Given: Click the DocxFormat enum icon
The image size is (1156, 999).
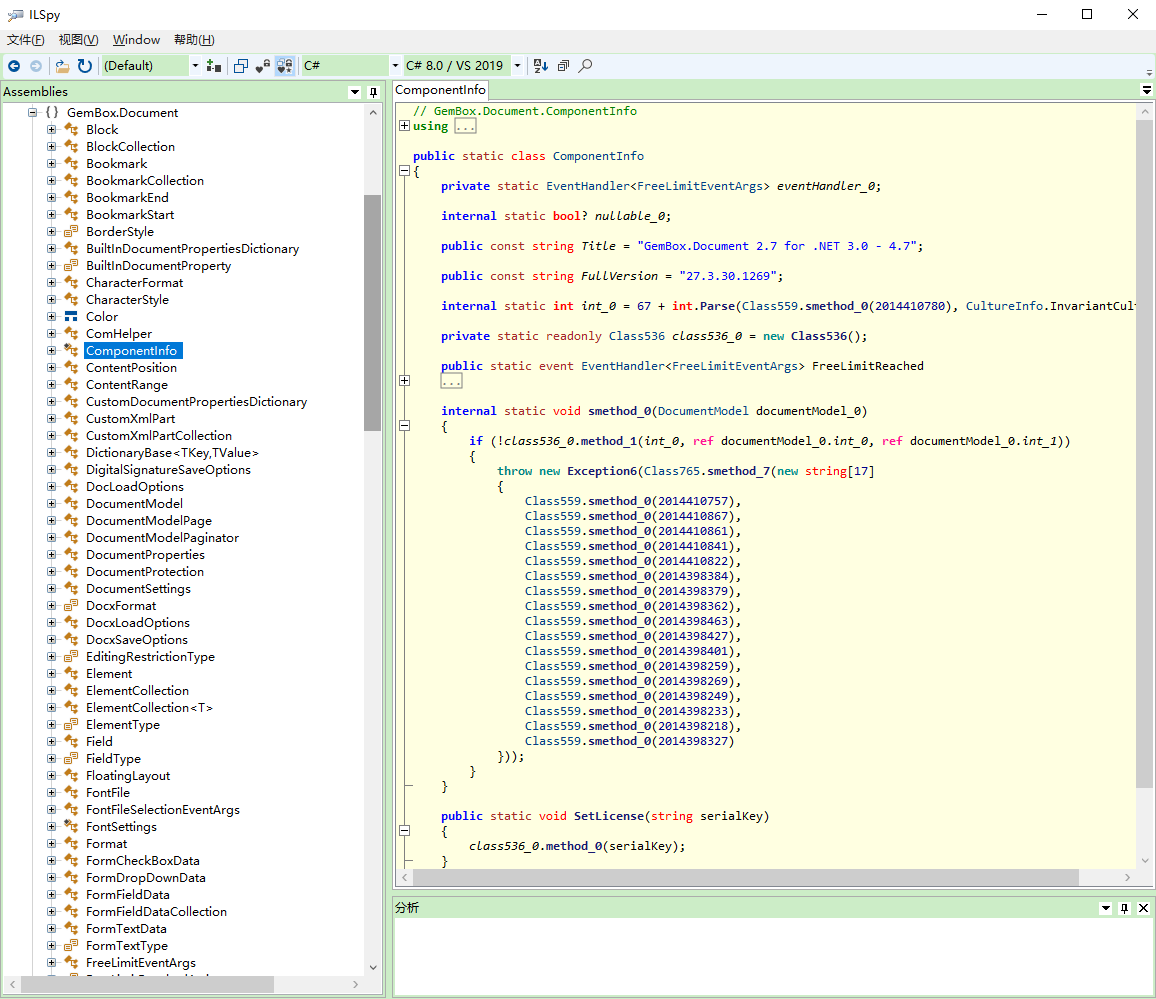Looking at the screenshot, I should pyautogui.click(x=72, y=605).
